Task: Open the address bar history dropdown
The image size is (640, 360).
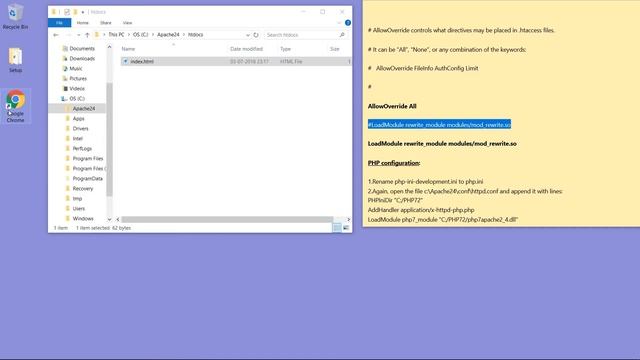Action: [248, 35]
